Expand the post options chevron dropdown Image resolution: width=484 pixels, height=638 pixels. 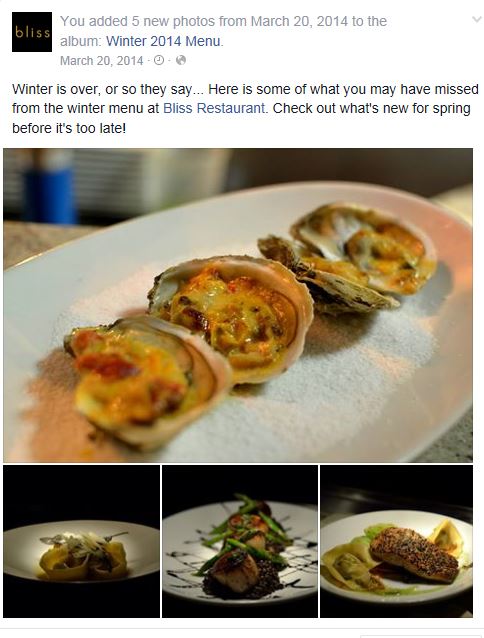point(476,20)
